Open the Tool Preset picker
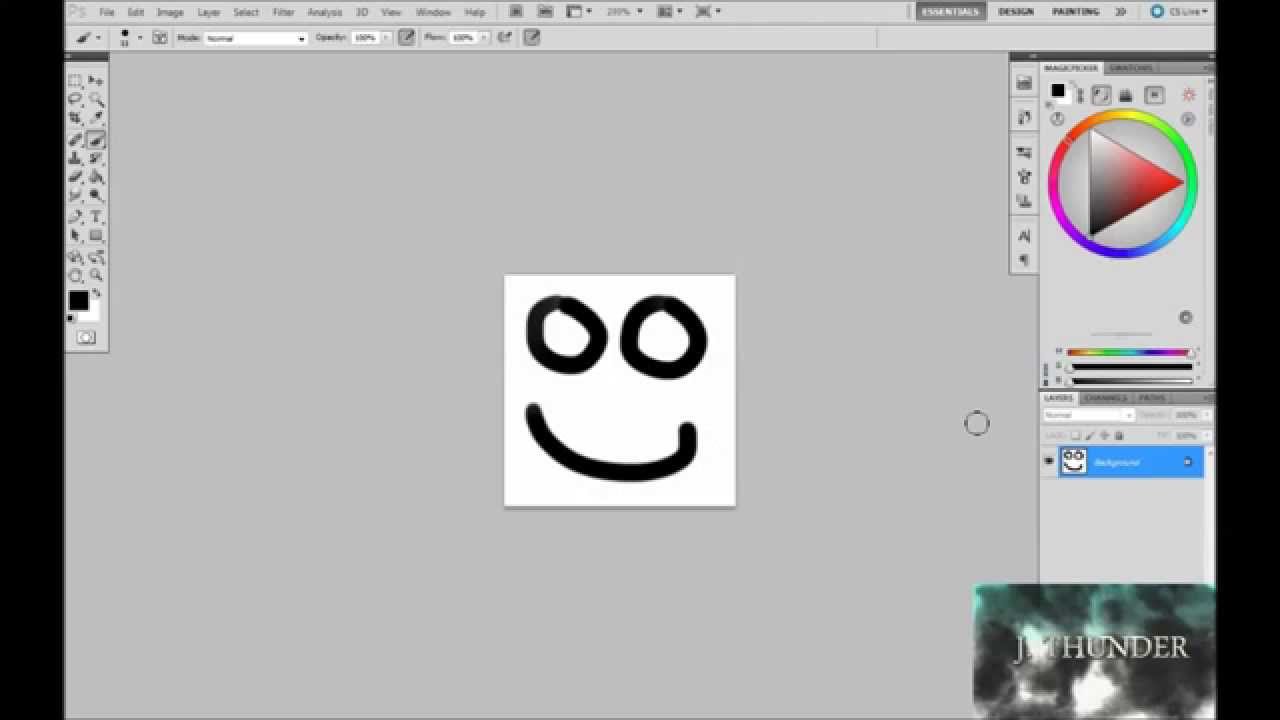This screenshot has width=1280, height=720. pos(88,37)
